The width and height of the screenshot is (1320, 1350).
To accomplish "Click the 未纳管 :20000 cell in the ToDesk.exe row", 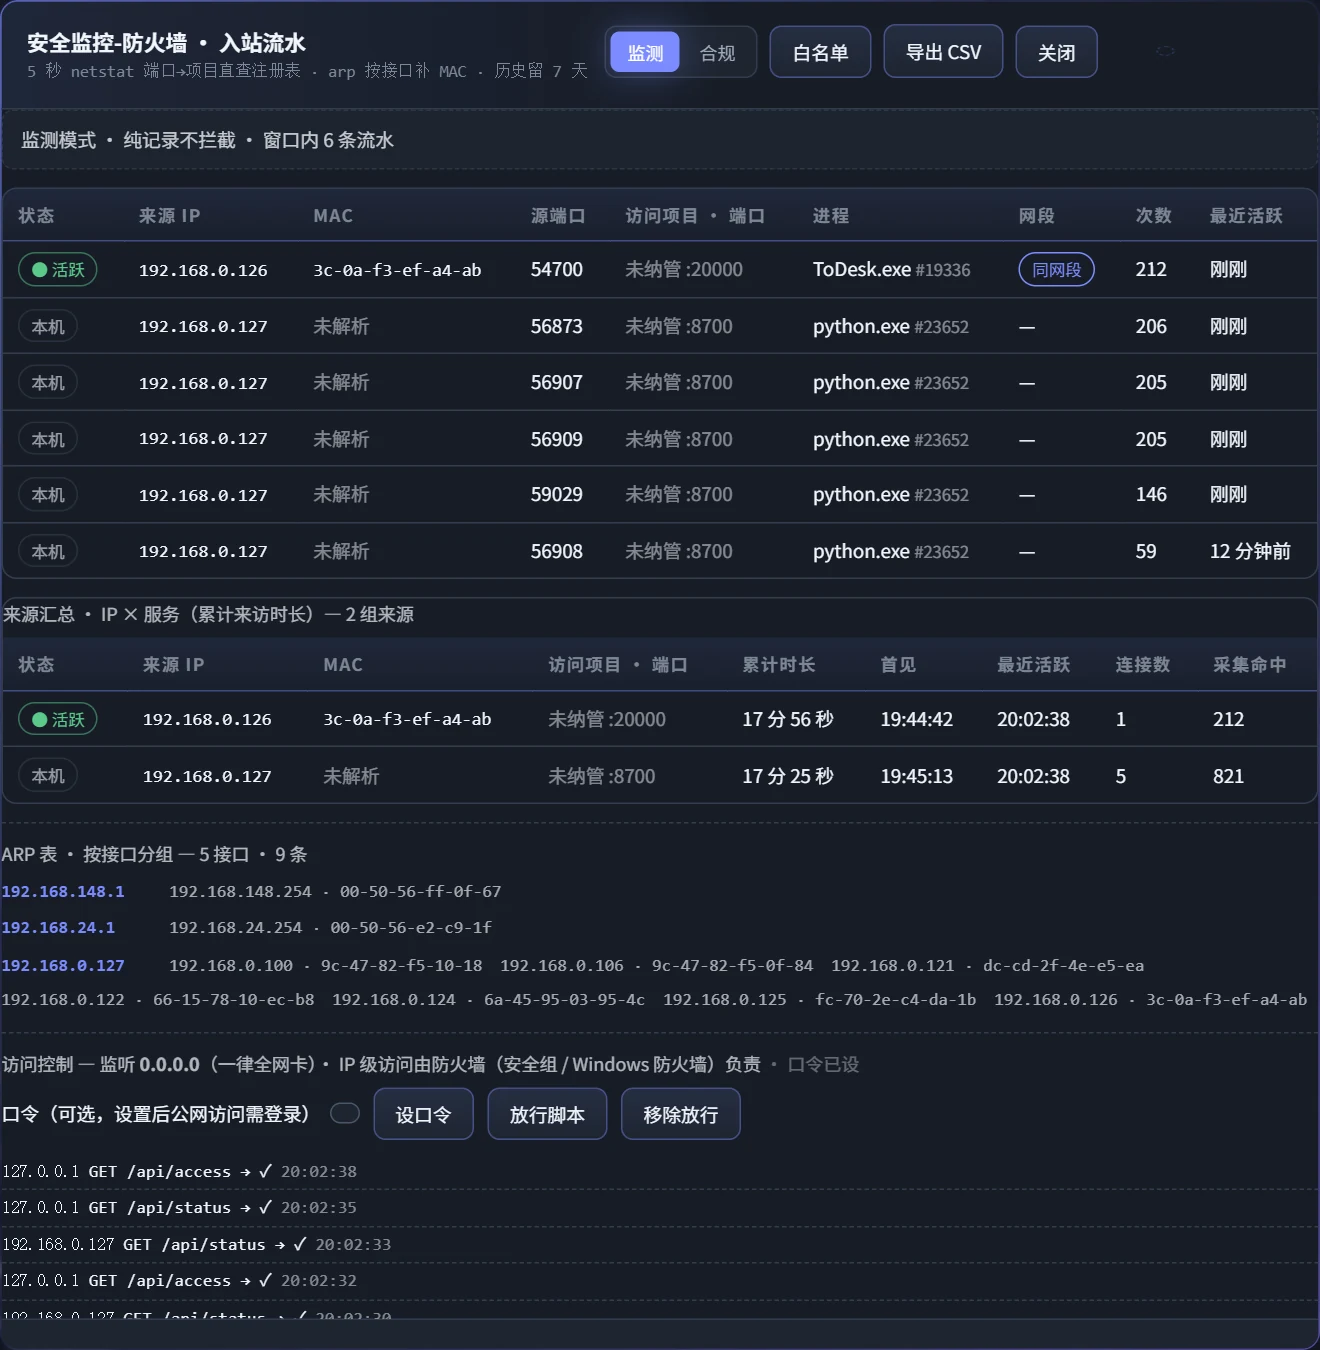I will [684, 270].
